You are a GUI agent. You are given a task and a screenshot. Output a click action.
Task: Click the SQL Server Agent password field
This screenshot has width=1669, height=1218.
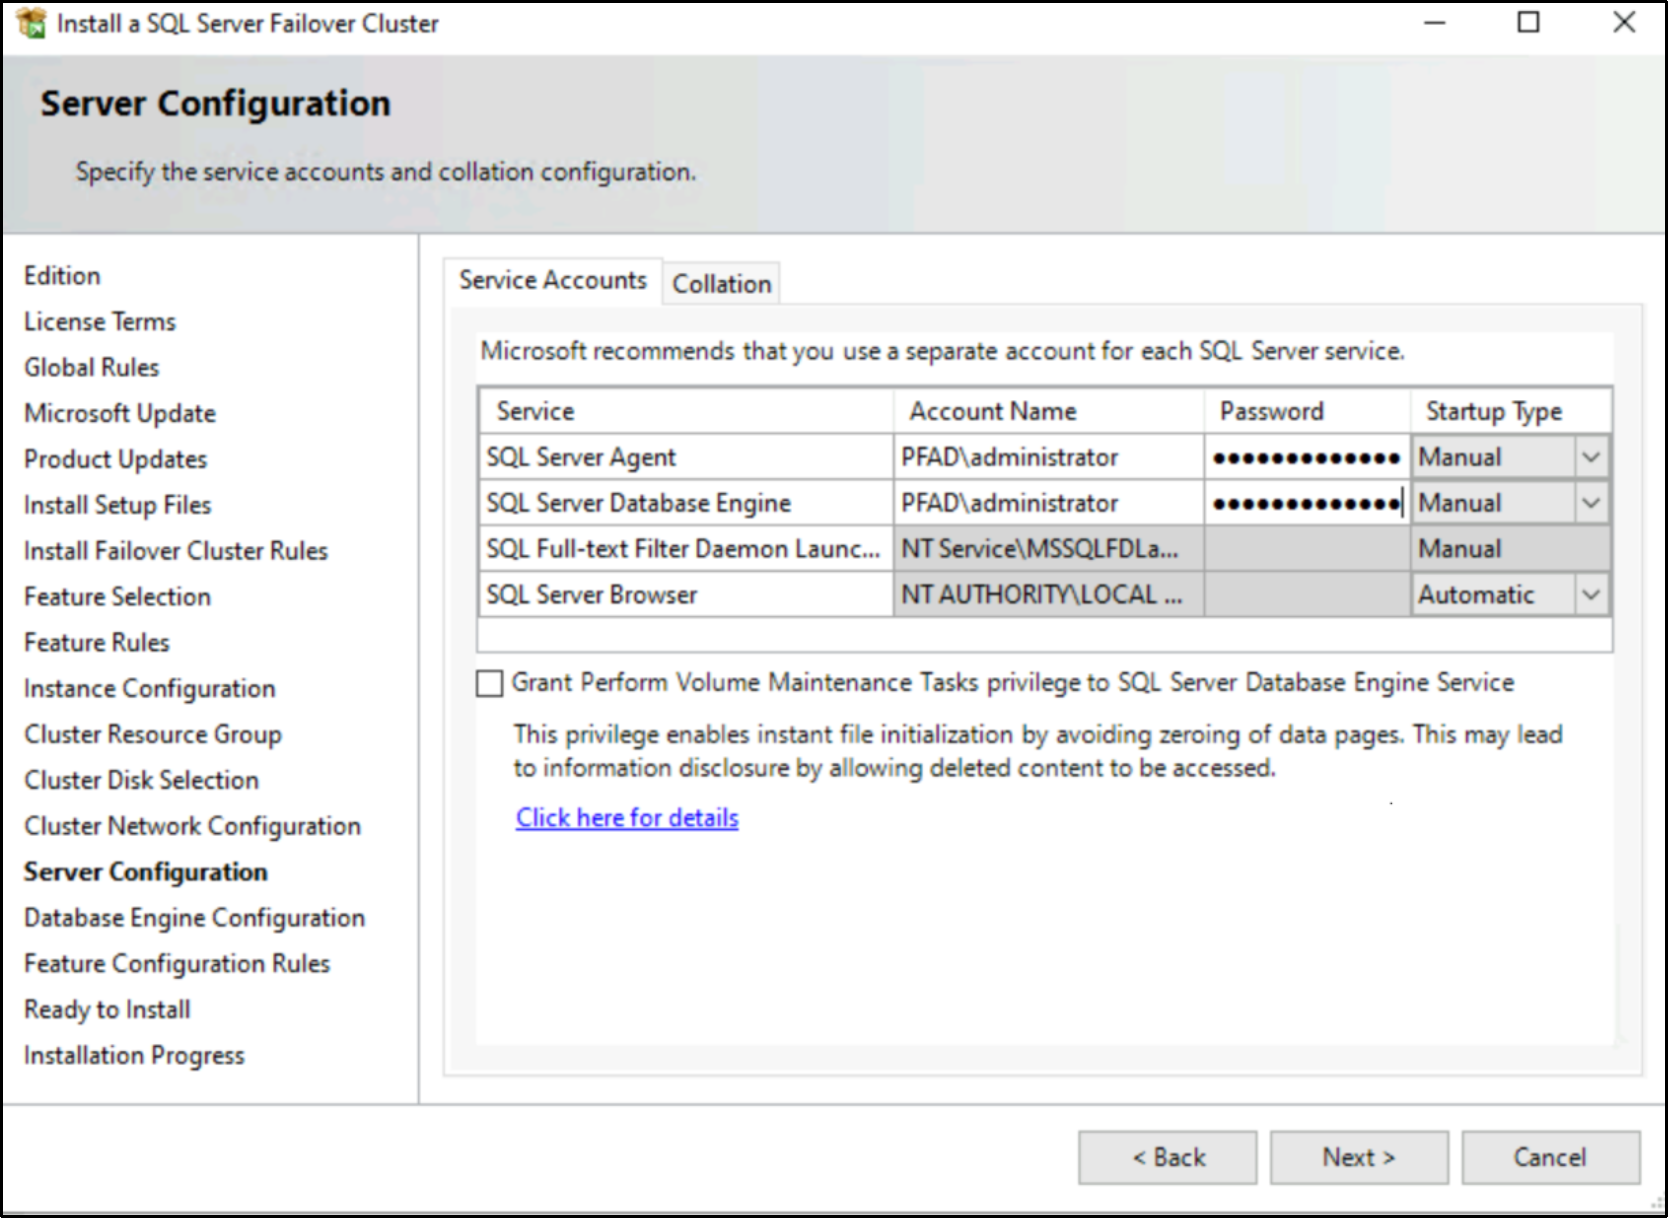tap(1307, 458)
